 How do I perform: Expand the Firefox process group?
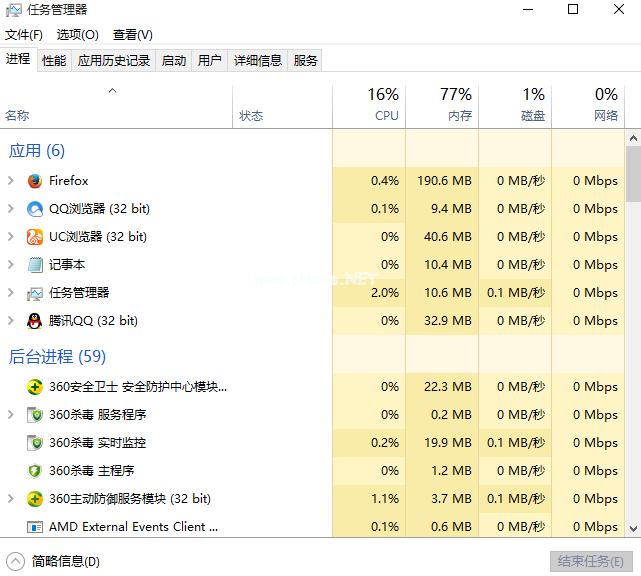point(10,181)
